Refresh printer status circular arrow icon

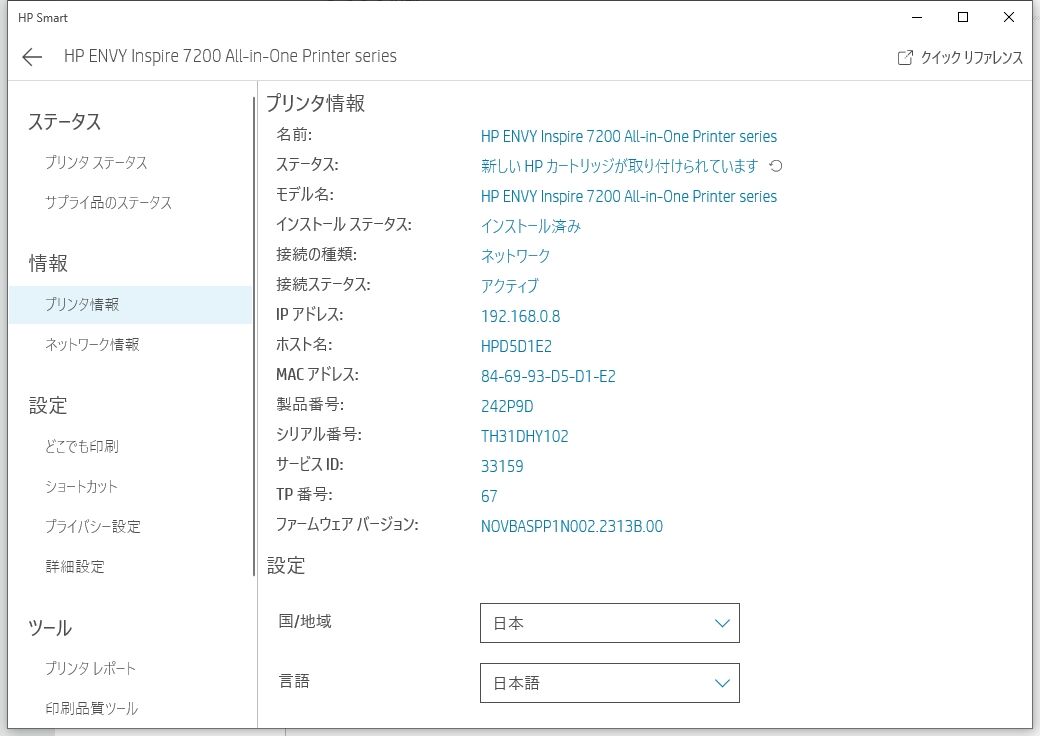click(x=775, y=166)
